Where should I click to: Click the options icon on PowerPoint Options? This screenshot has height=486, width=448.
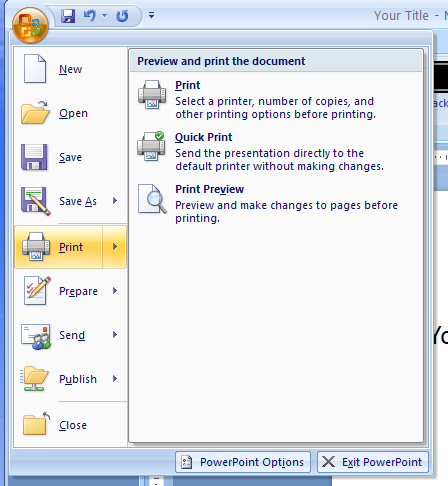tap(187, 462)
